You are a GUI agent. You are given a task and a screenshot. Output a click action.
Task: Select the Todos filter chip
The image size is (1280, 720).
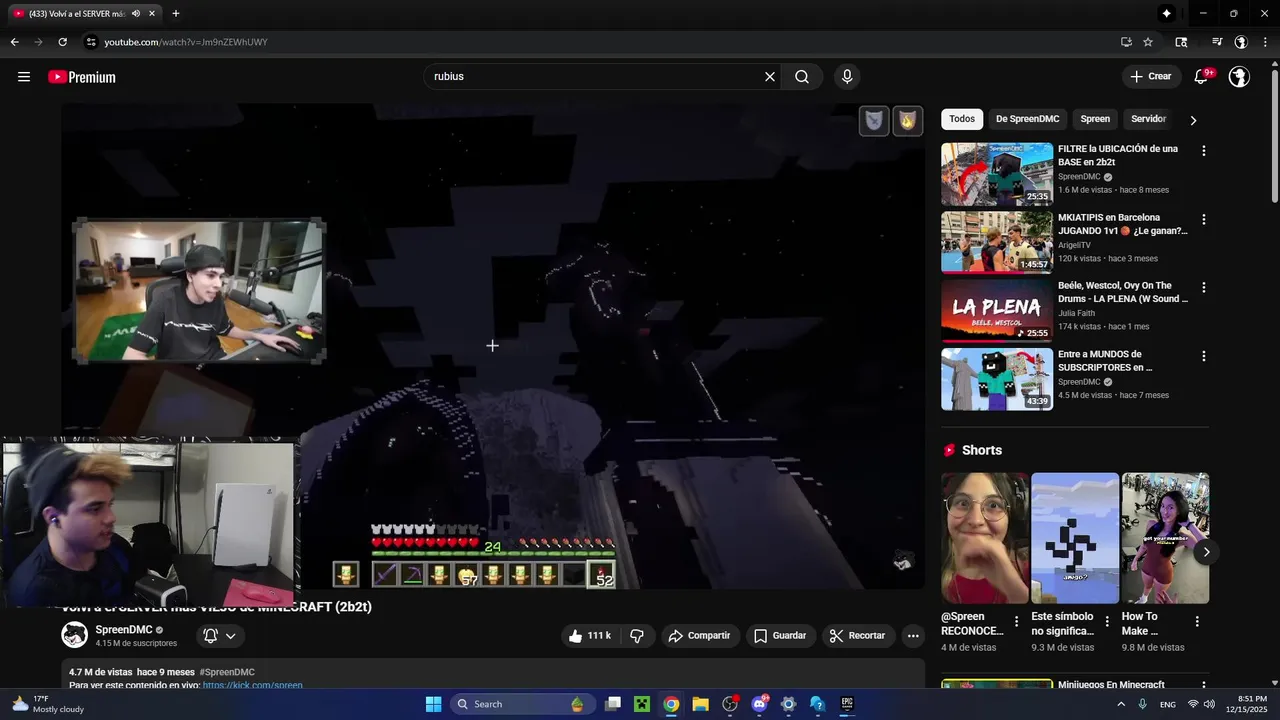pyautogui.click(x=962, y=119)
